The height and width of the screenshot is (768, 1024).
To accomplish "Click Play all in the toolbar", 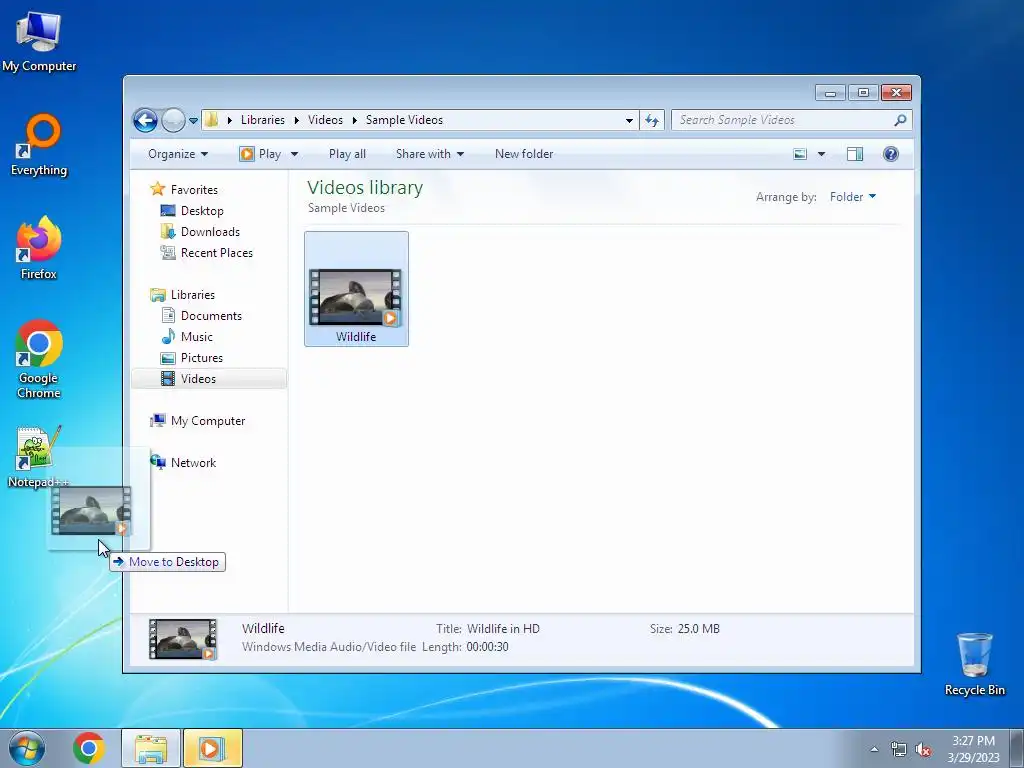I will tap(347, 154).
